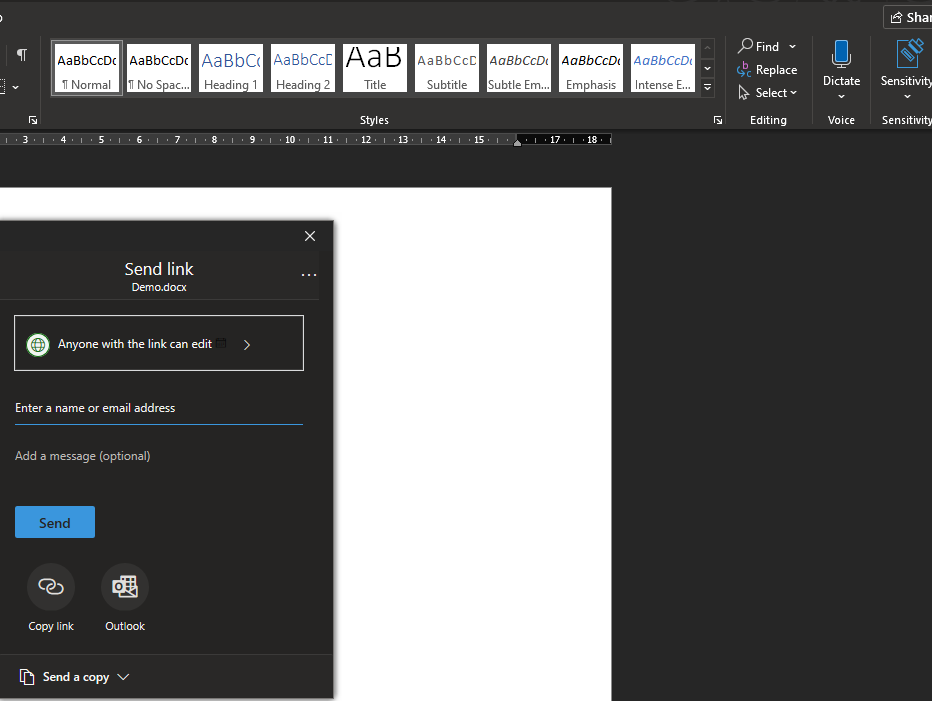Open the Select dropdown menu
This screenshot has height=701, width=932.
768,93
